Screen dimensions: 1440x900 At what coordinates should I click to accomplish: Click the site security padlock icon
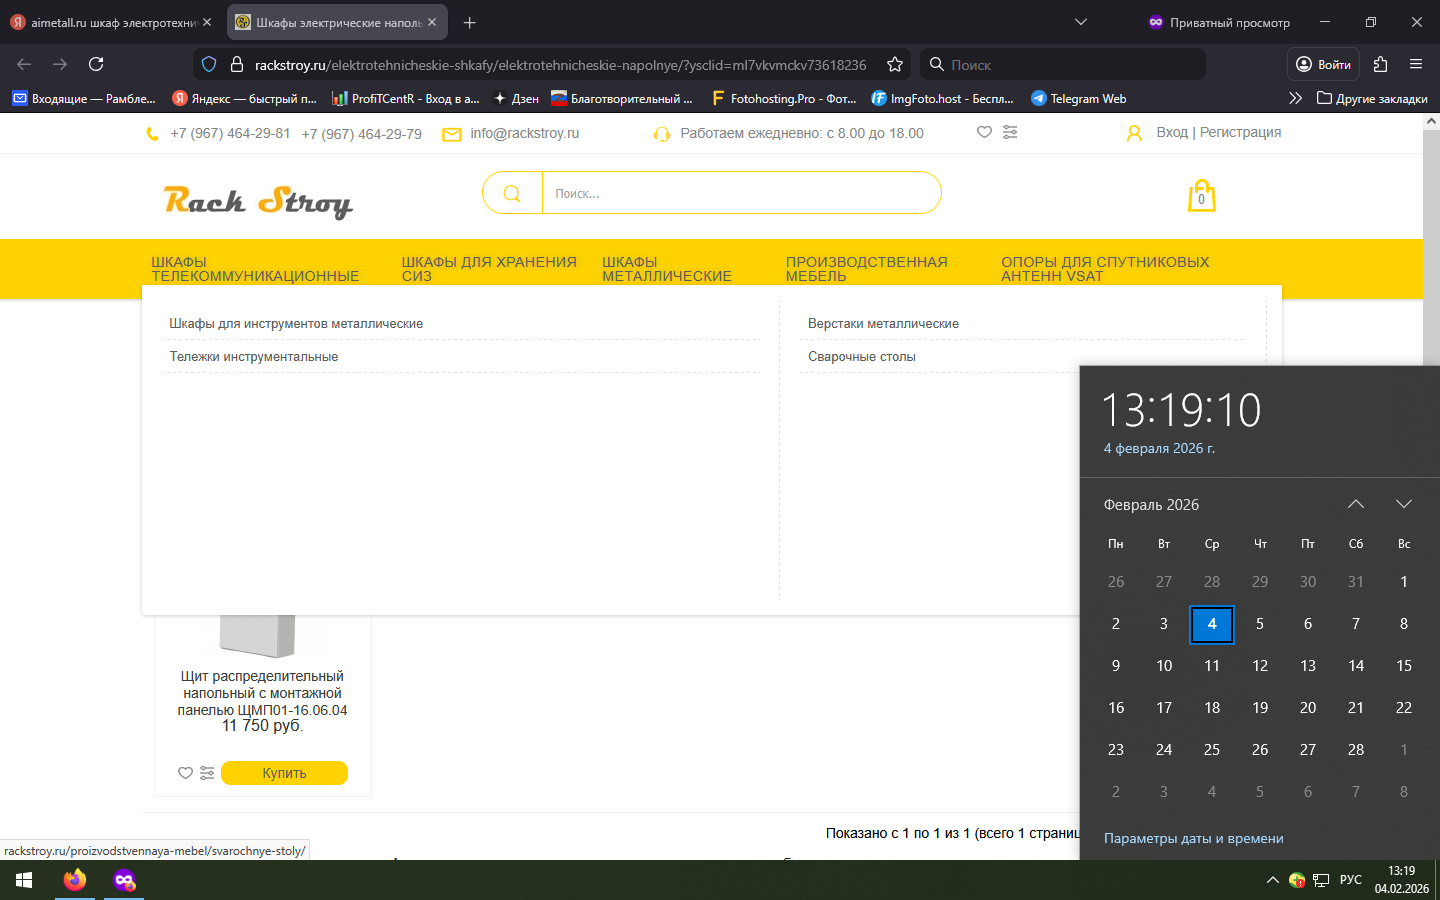pyautogui.click(x=237, y=64)
